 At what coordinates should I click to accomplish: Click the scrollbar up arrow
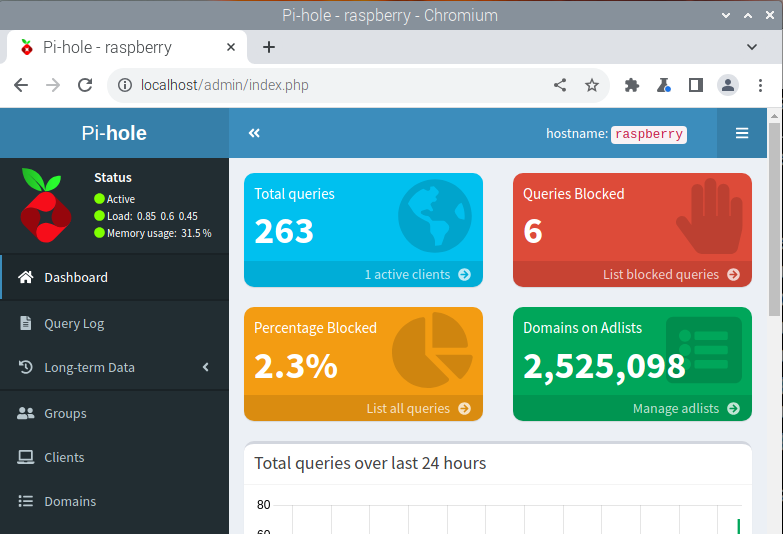pos(774,116)
